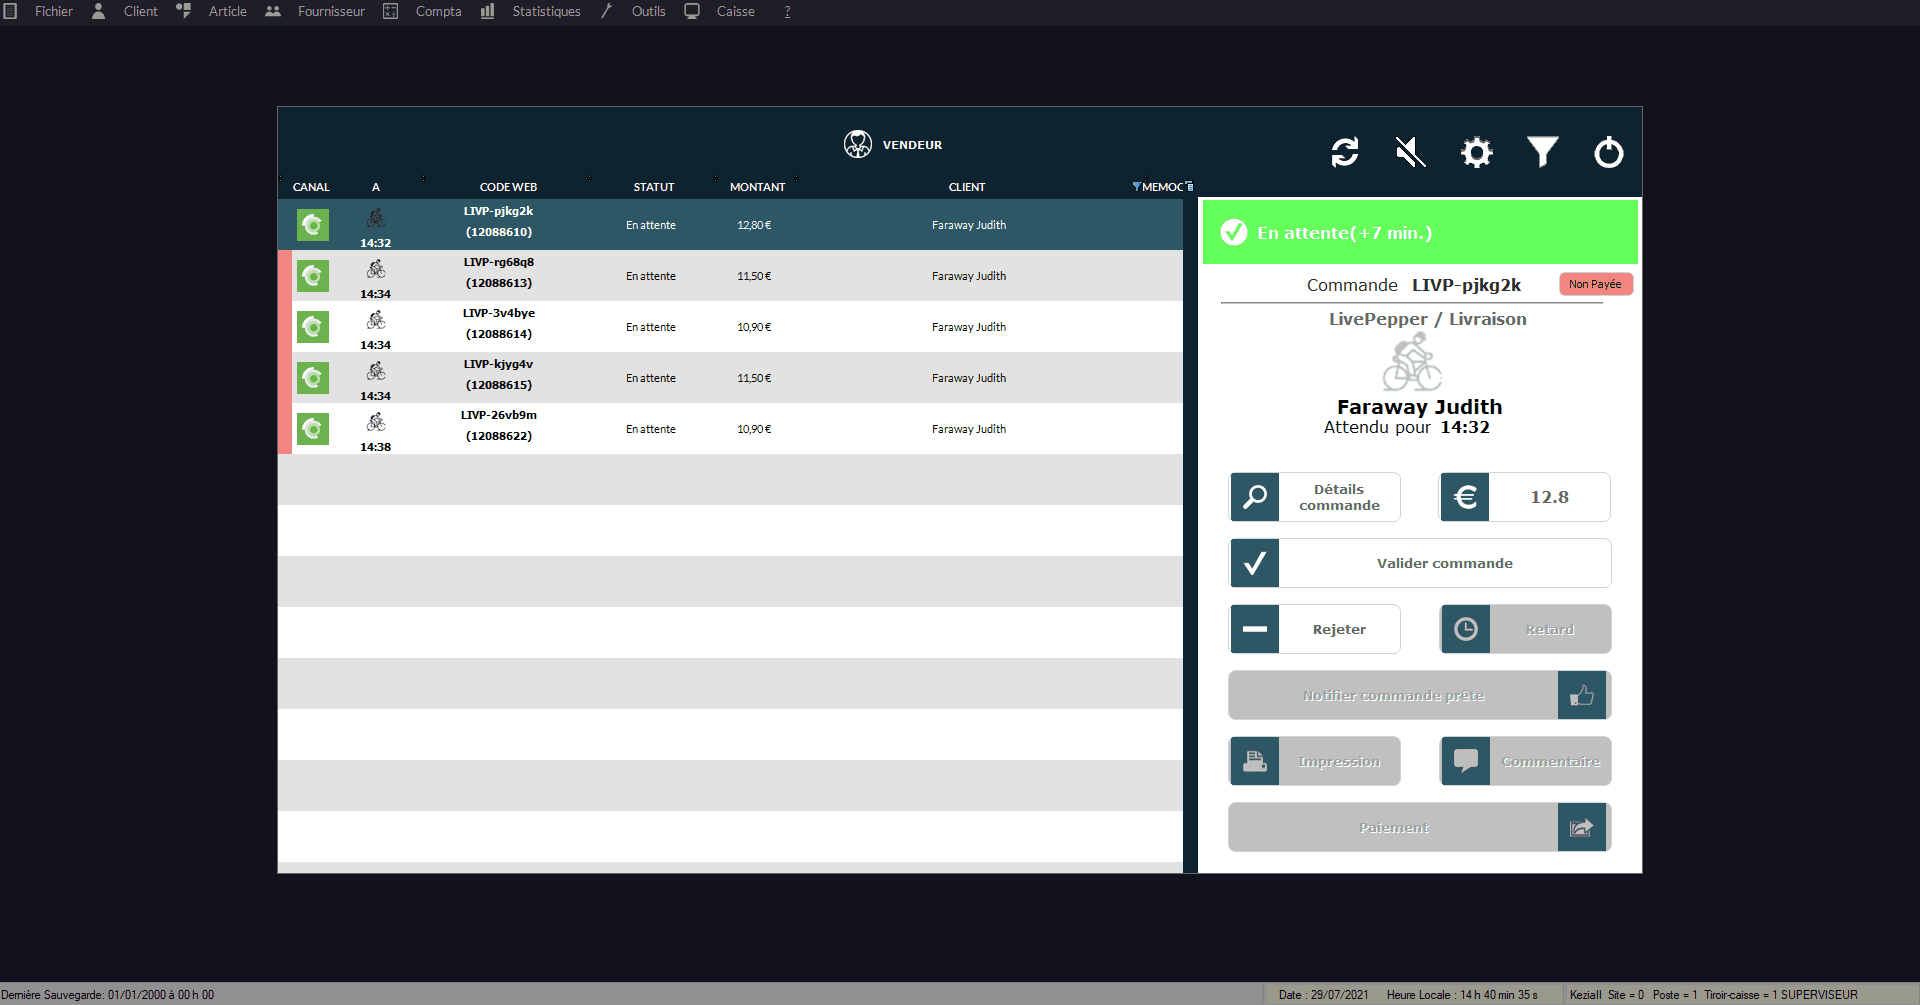Select order row LIVP-rg68q8
The image size is (1920, 1005).
(730, 276)
